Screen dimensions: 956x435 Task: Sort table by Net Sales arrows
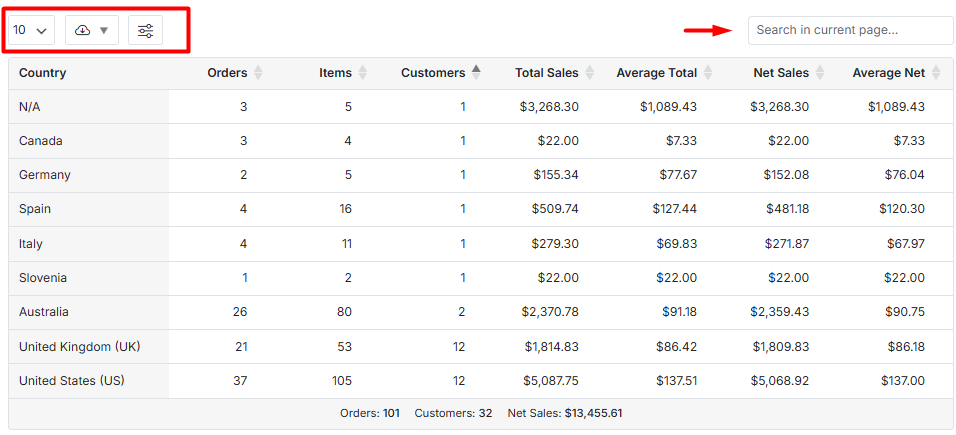tap(820, 73)
